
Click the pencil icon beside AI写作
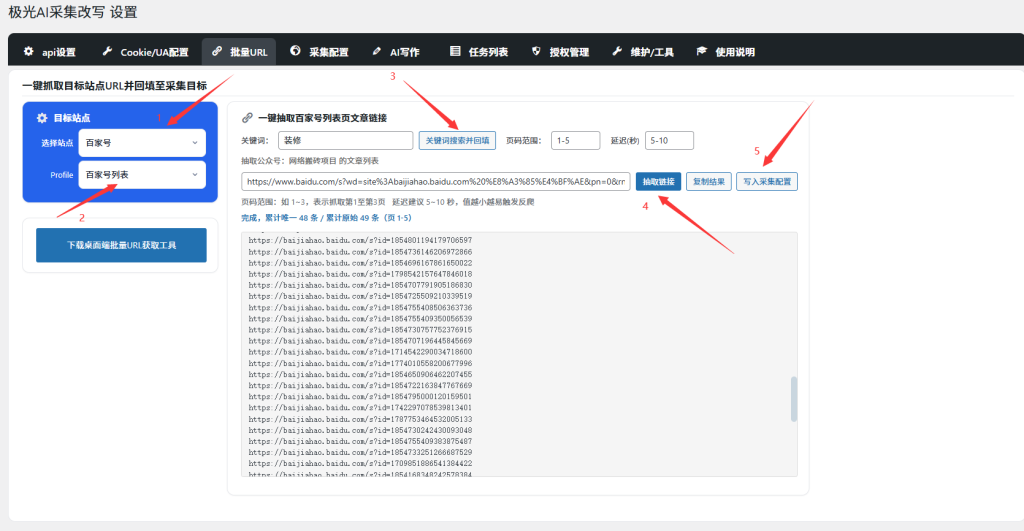coord(377,51)
